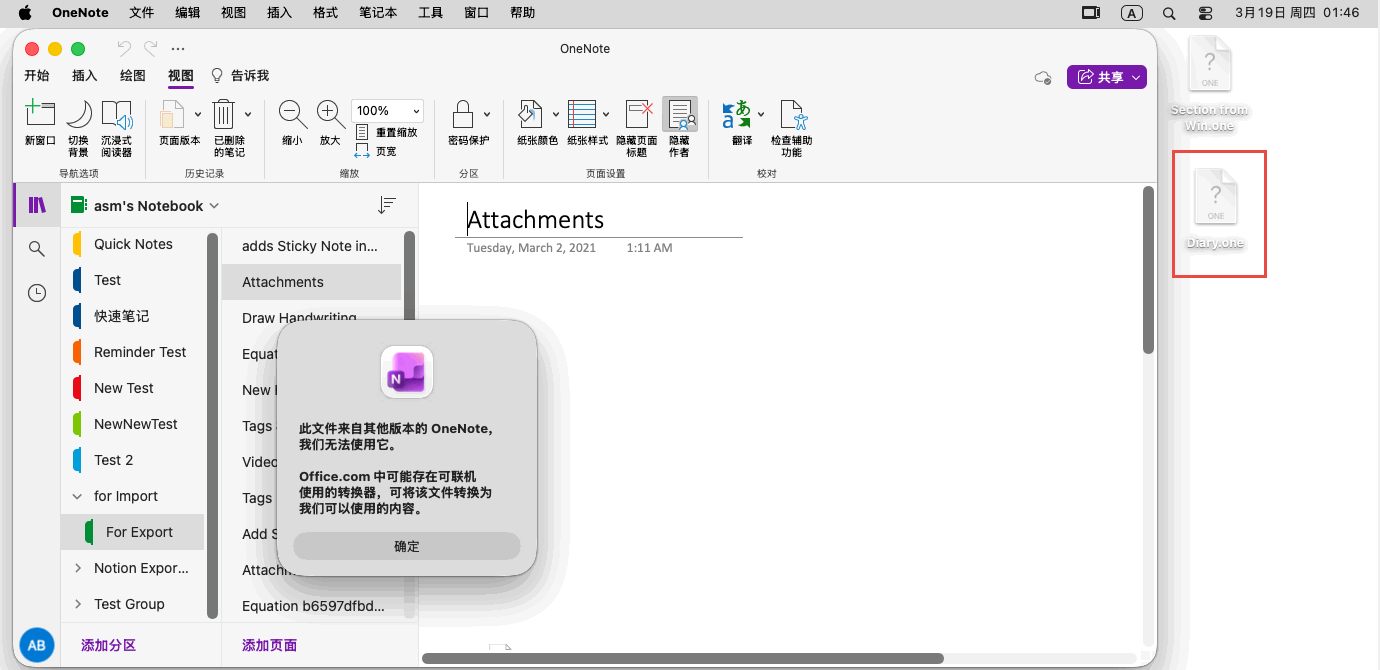Expand the Test Group section group
Screen dimensions: 1380x670
click(x=78, y=604)
